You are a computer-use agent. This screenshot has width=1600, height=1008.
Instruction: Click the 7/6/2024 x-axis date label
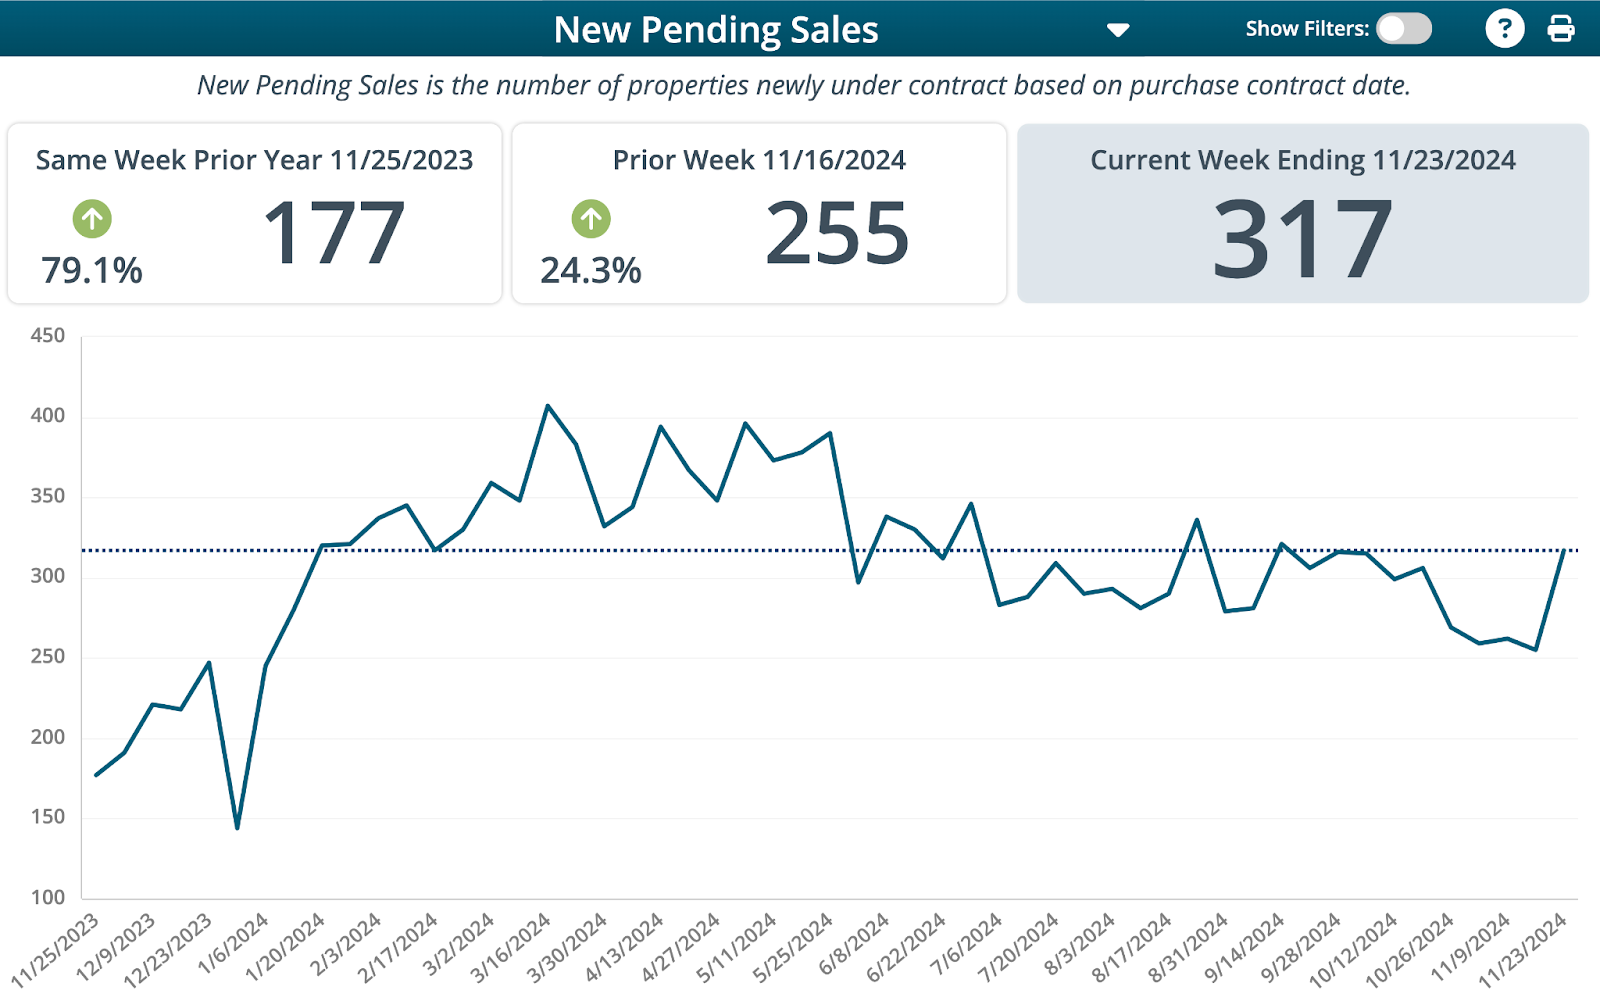968,943
